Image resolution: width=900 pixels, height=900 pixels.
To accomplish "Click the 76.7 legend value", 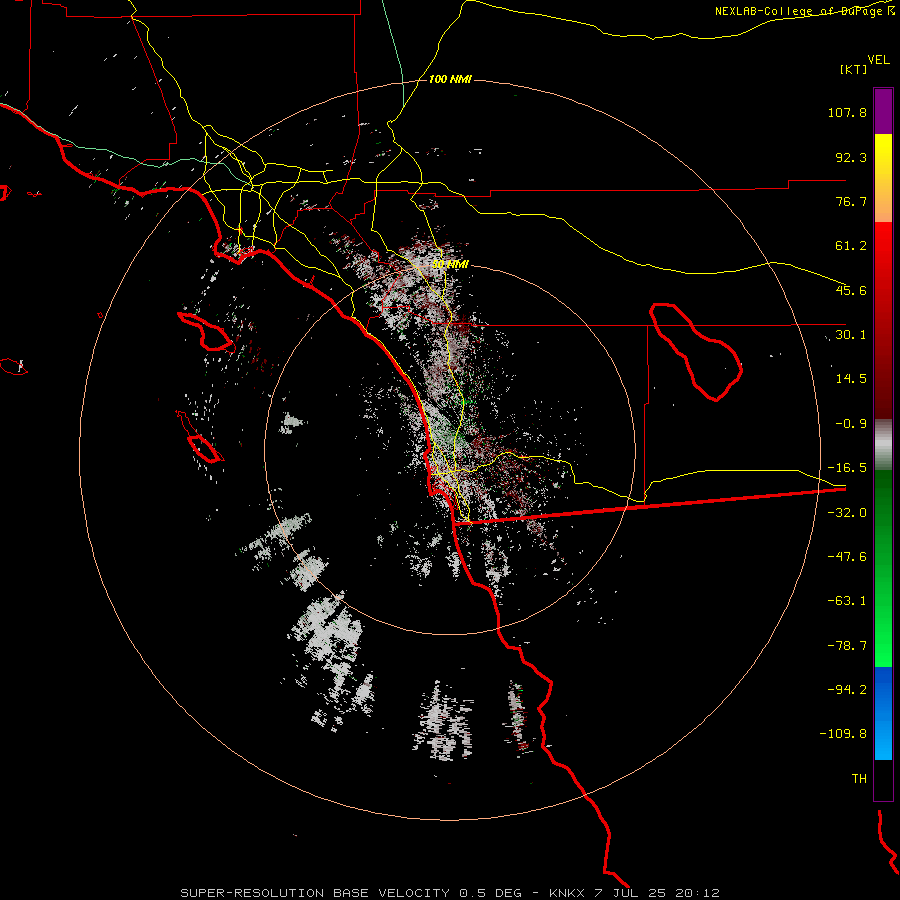I will tap(851, 201).
